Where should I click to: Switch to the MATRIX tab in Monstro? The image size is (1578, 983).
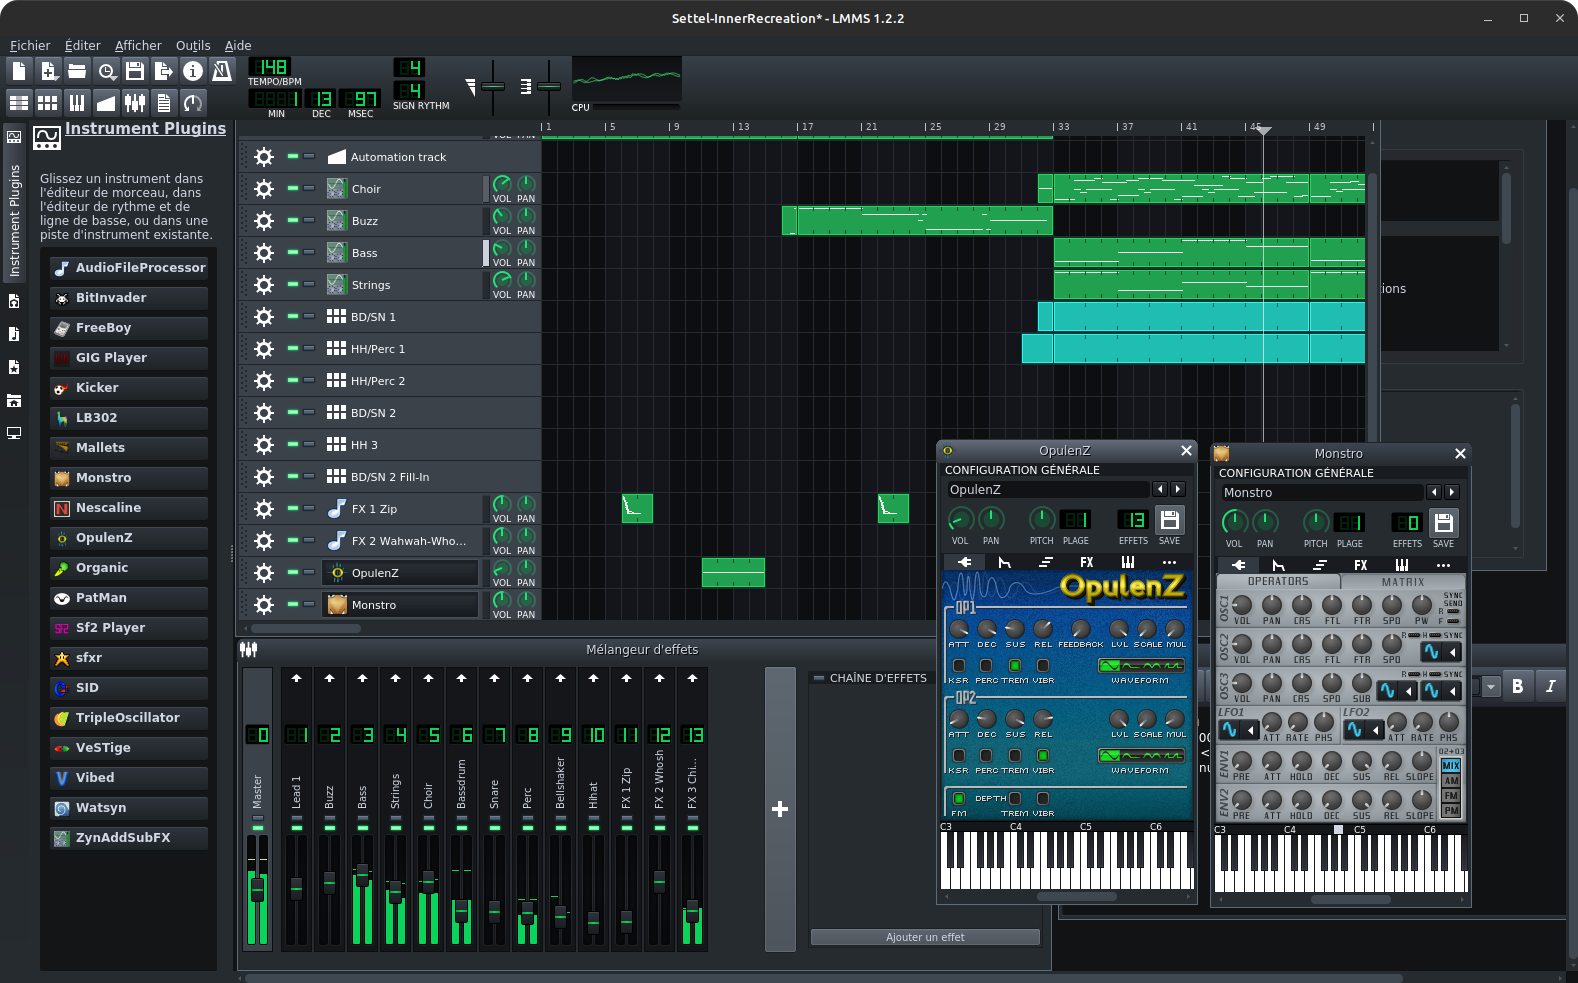tap(1402, 582)
